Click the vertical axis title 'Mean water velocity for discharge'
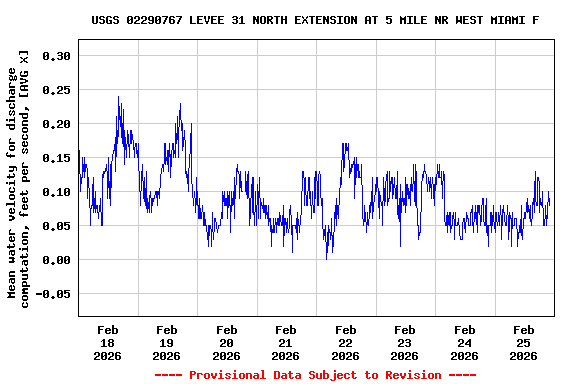The image size is (576, 384). [12, 183]
